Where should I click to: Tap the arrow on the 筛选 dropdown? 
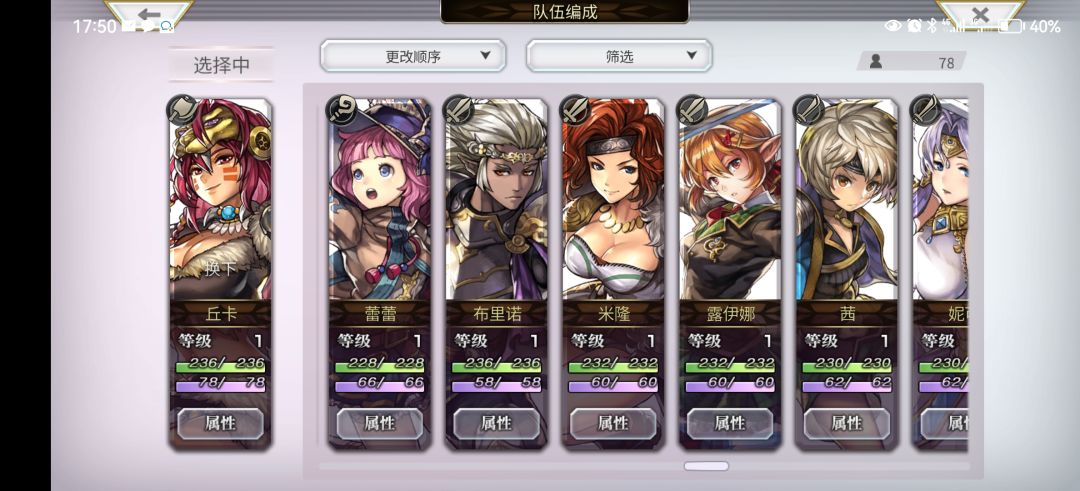coord(692,56)
